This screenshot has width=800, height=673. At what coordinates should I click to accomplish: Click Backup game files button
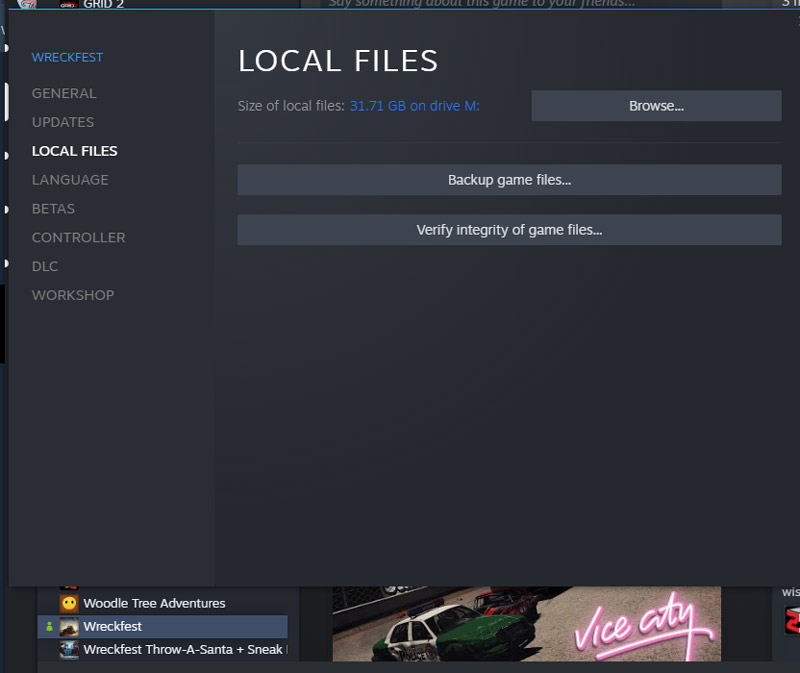point(509,180)
